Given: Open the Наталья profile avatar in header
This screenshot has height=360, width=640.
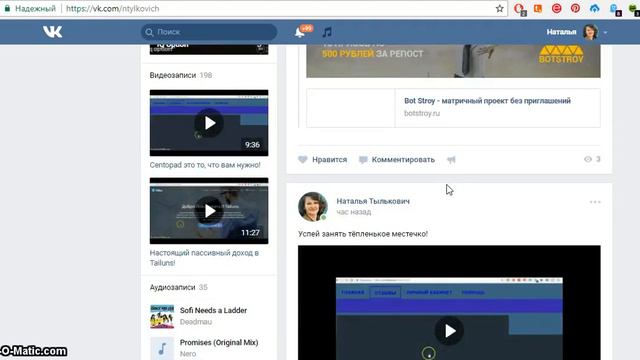Looking at the screenshot, I should point(590,32).
